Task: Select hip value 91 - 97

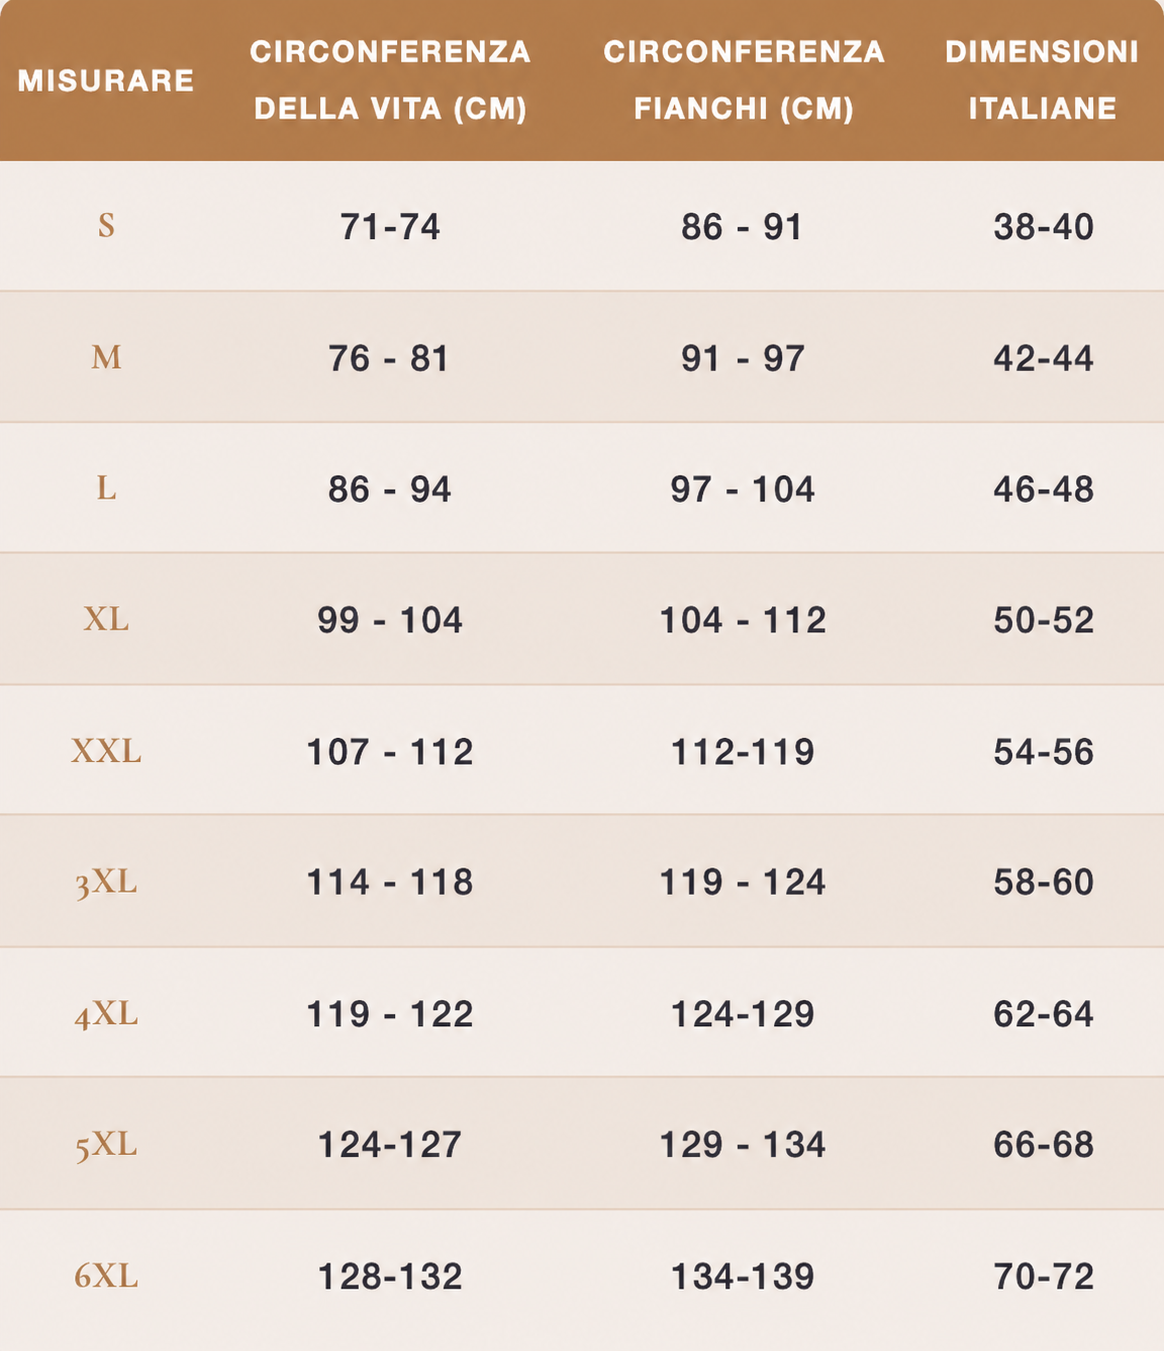Action: pyautogui.click(x=743, y=358)
